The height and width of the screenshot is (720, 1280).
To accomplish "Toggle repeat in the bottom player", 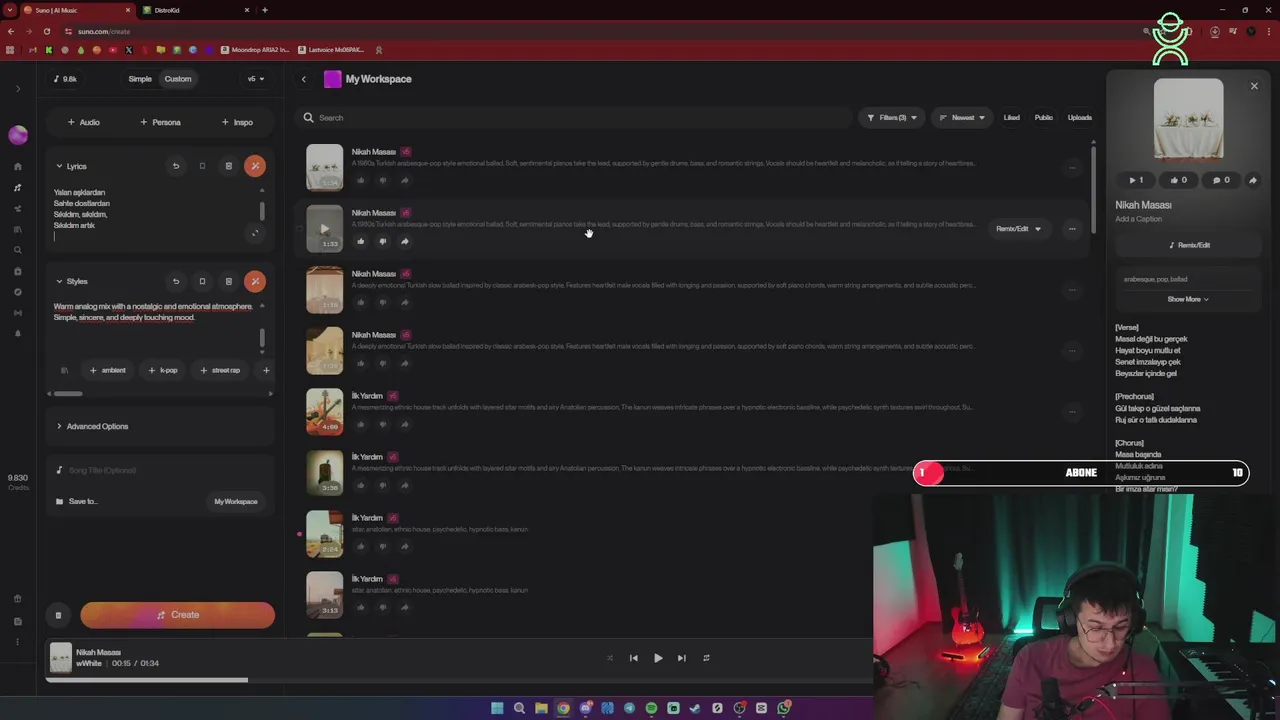I will click(706, 658).
